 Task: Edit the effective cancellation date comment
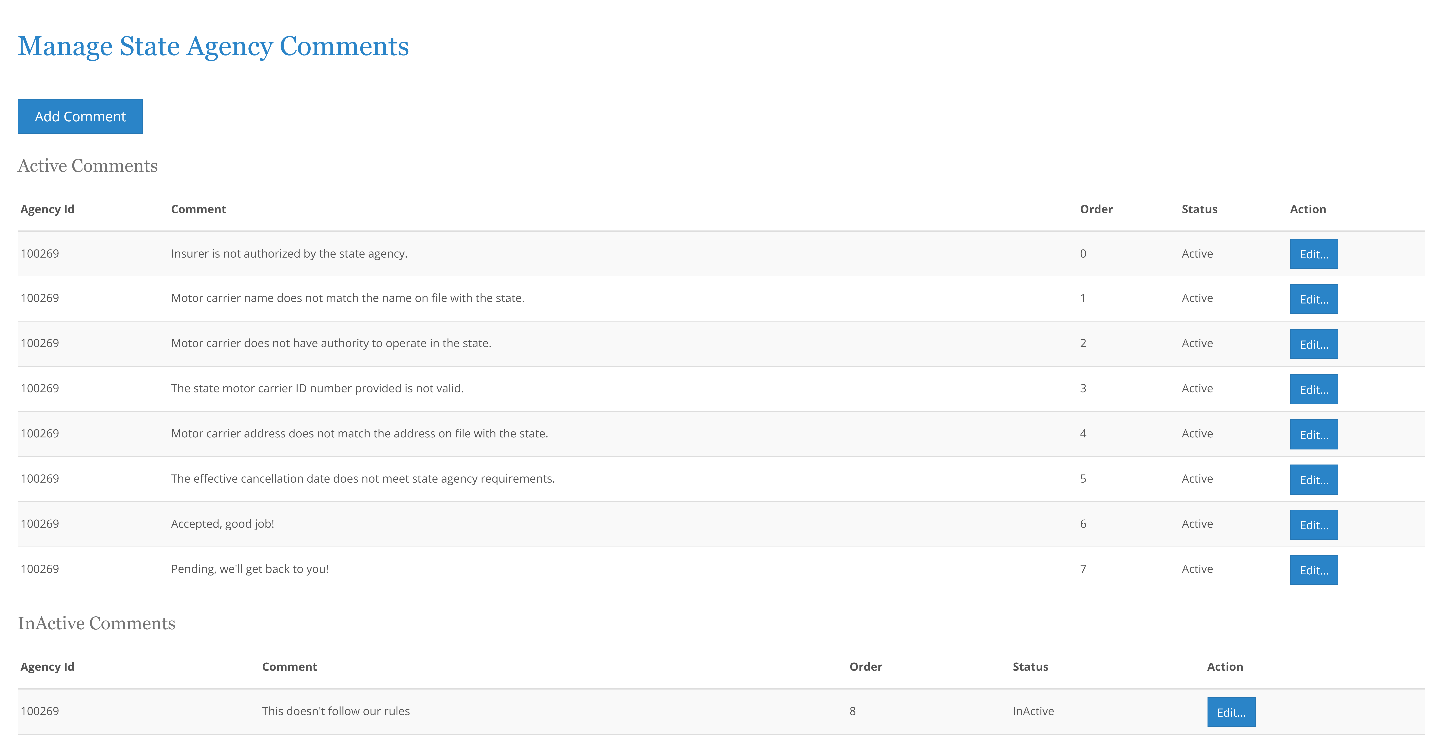point(1313,478)
